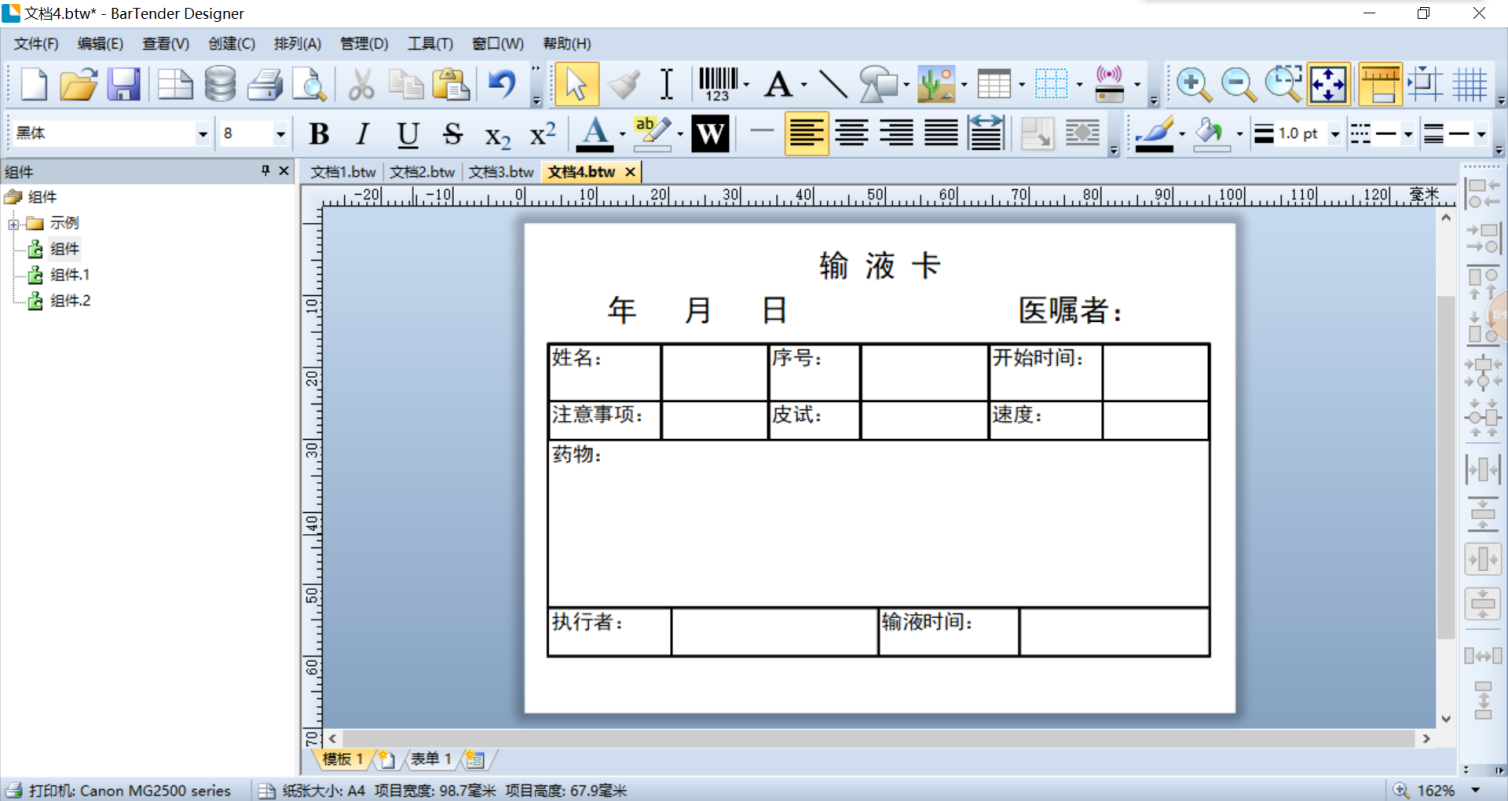Select the barcode creation tool
1508x801 pixels.
click(718, 84)
